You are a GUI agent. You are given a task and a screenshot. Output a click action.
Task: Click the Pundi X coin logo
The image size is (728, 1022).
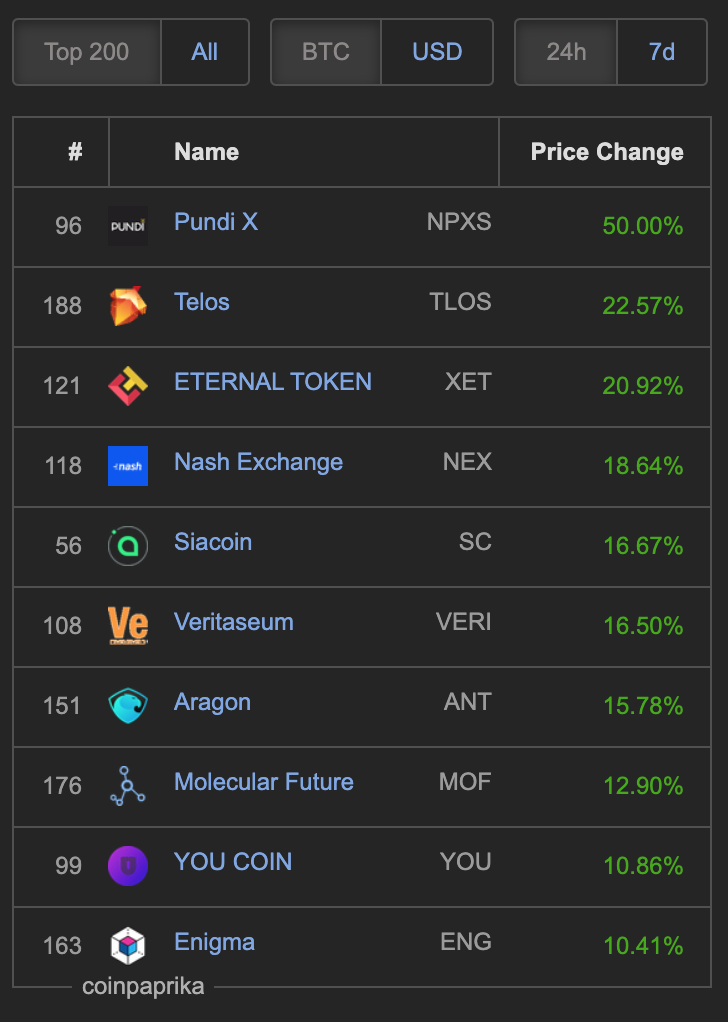tap(128, 226)
